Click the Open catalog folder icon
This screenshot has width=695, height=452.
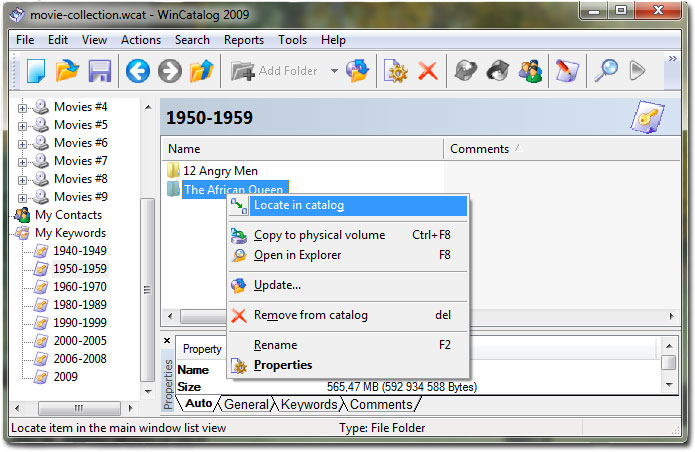coord(67,71)
